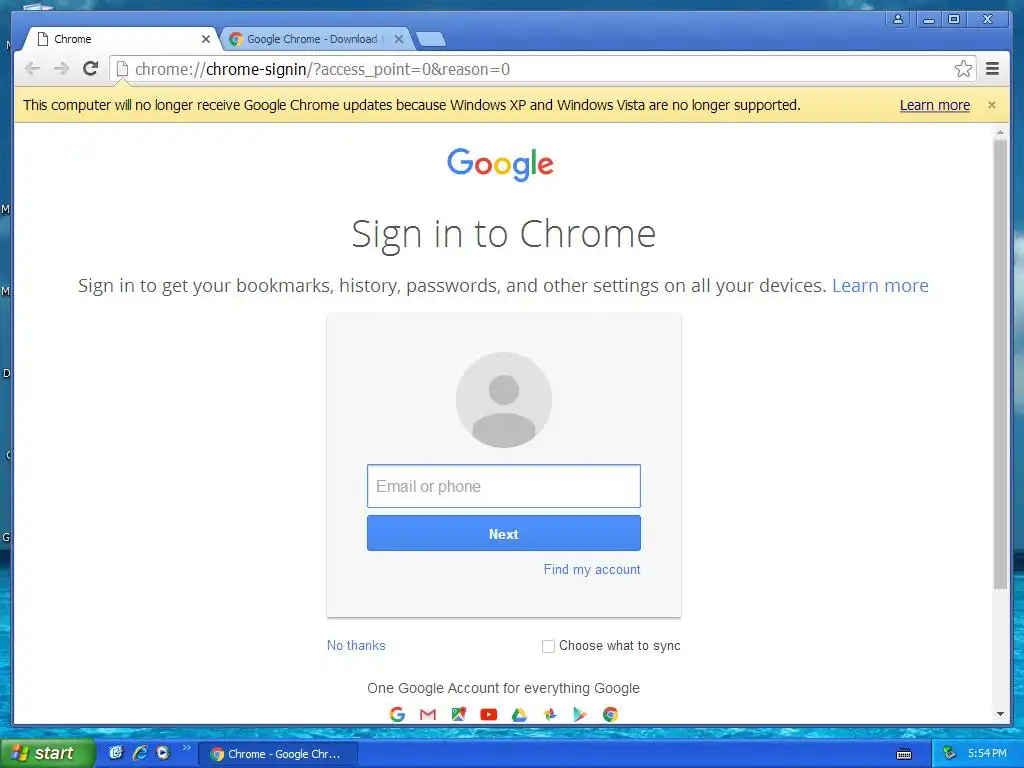Click the Google Play icon
The image size is (1024, 768).
point(580,714)
